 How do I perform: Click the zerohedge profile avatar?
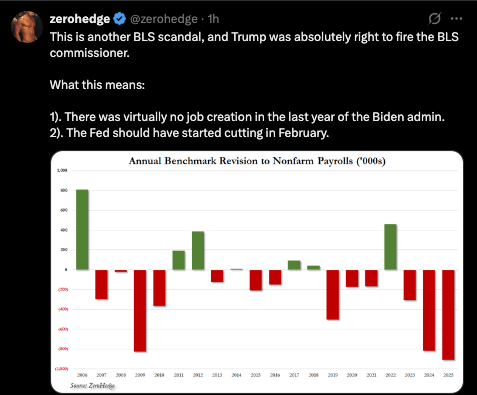[27, 27]
